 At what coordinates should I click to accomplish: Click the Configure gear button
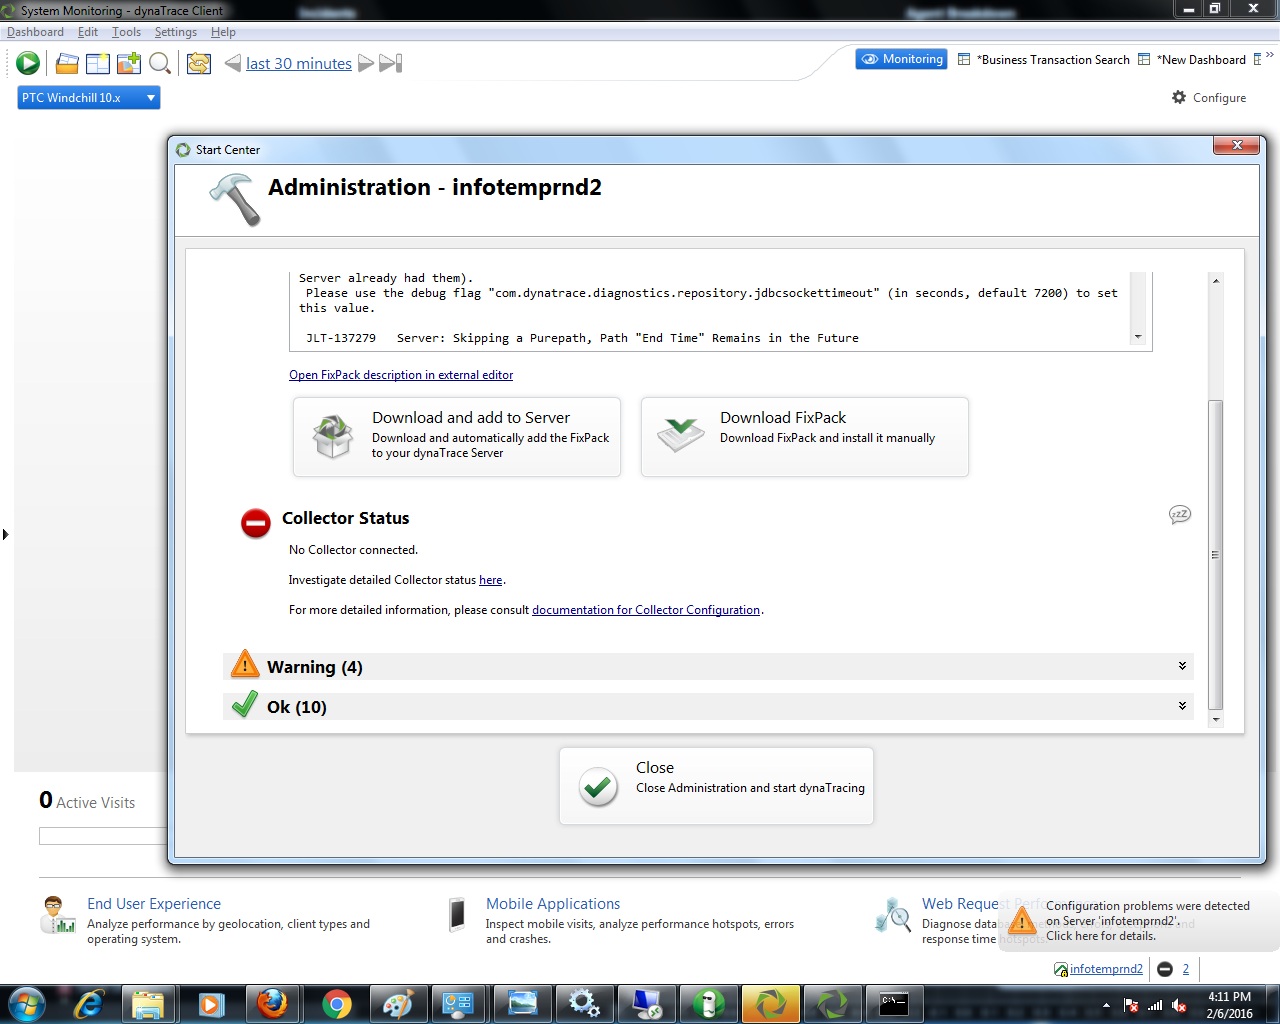pos(1209,98)
